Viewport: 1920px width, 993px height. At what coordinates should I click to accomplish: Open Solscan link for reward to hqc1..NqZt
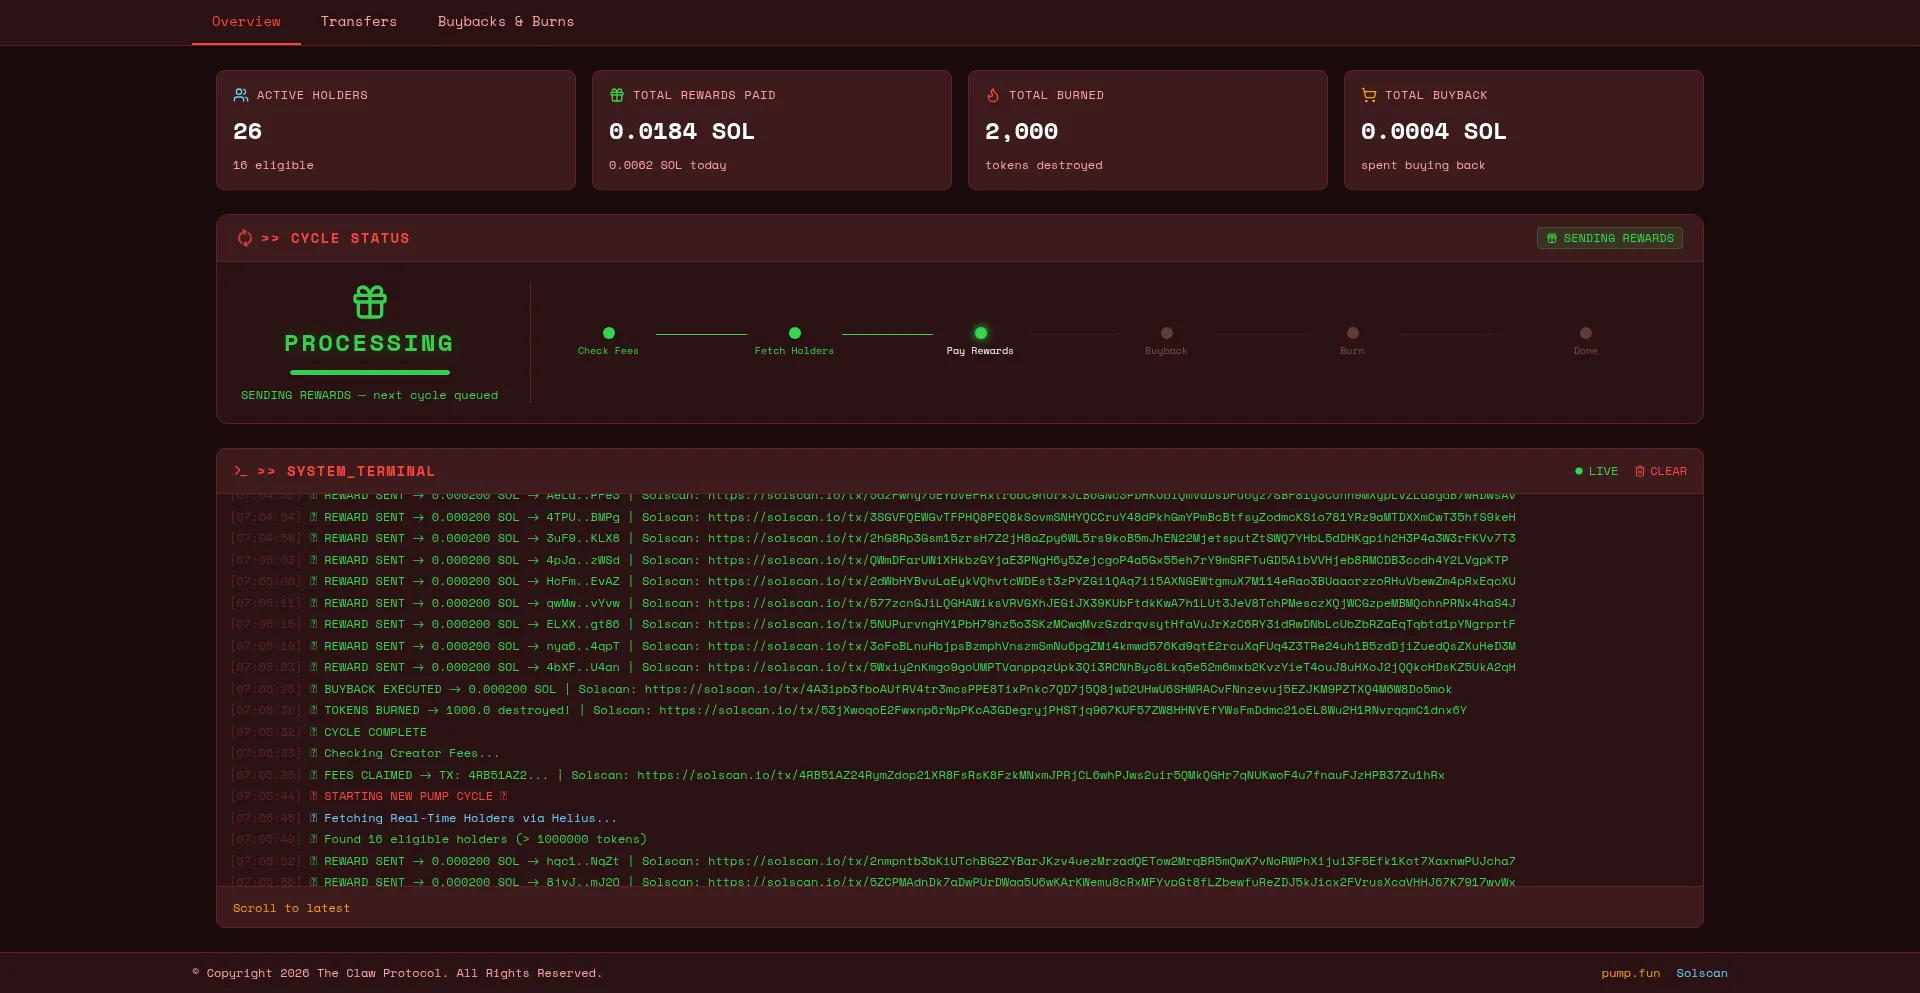(1112, 861)
